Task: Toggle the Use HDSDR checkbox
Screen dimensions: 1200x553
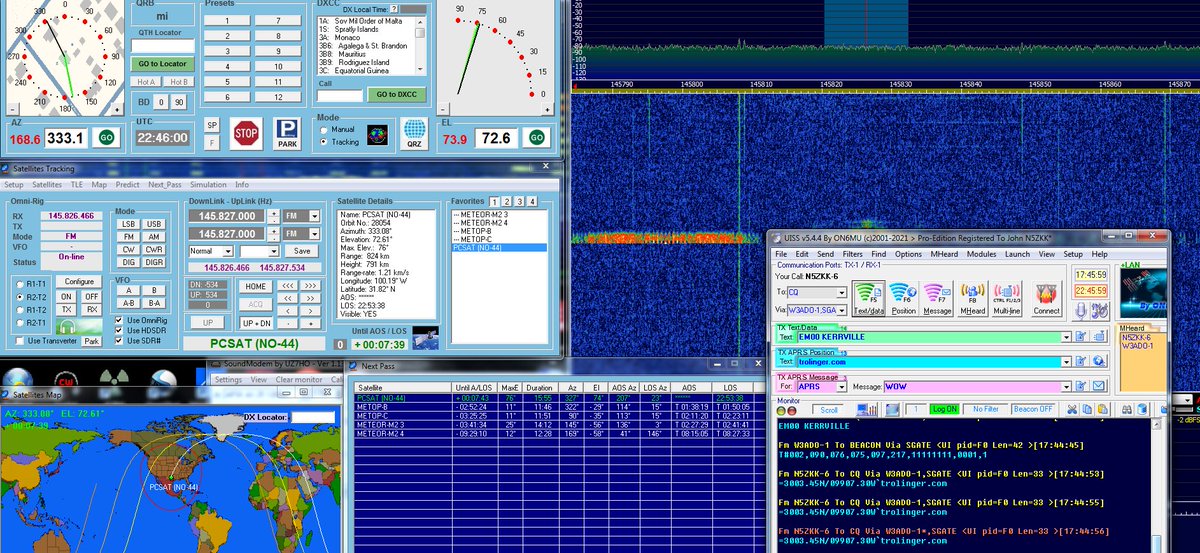Action: coord(119,330)
